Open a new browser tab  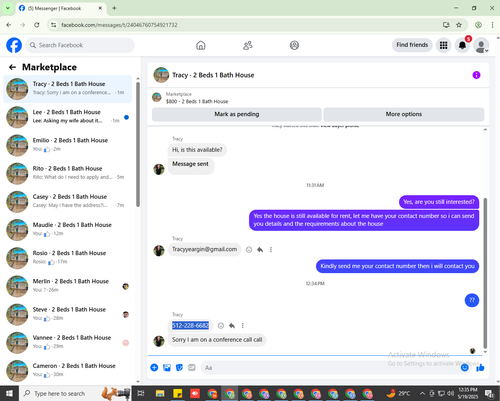[x=114, y=8]
